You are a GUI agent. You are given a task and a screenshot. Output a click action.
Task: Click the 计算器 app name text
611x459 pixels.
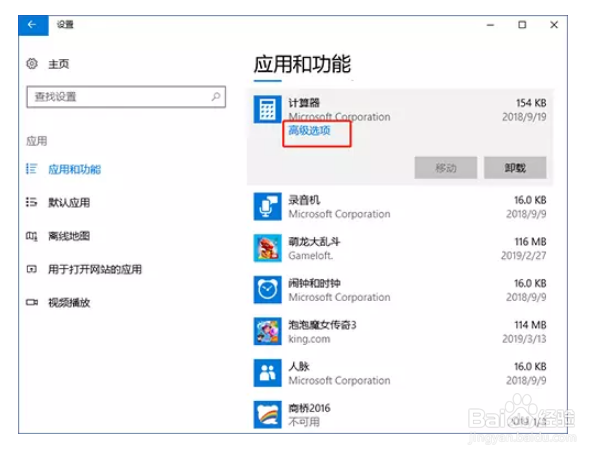click(x=304, y=103)
